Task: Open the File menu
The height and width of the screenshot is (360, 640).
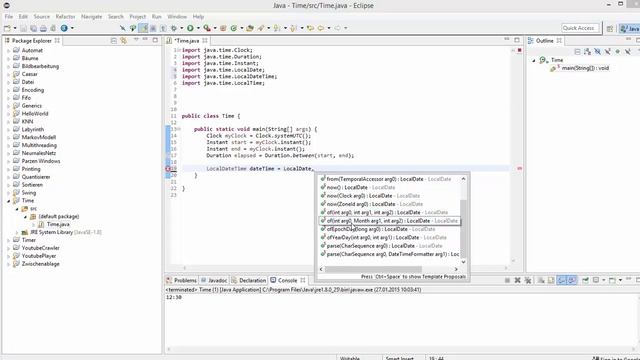Action: [x=9, y=17]
